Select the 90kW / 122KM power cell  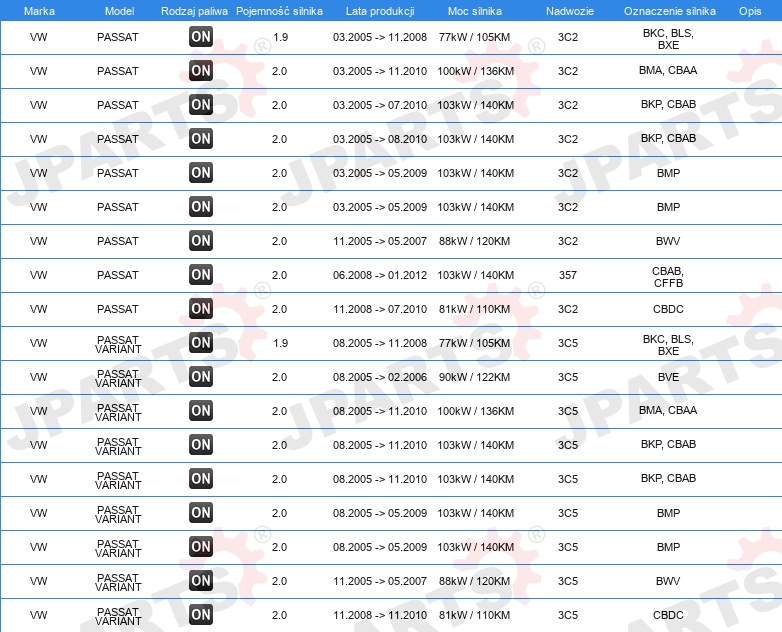coord(474,377)
